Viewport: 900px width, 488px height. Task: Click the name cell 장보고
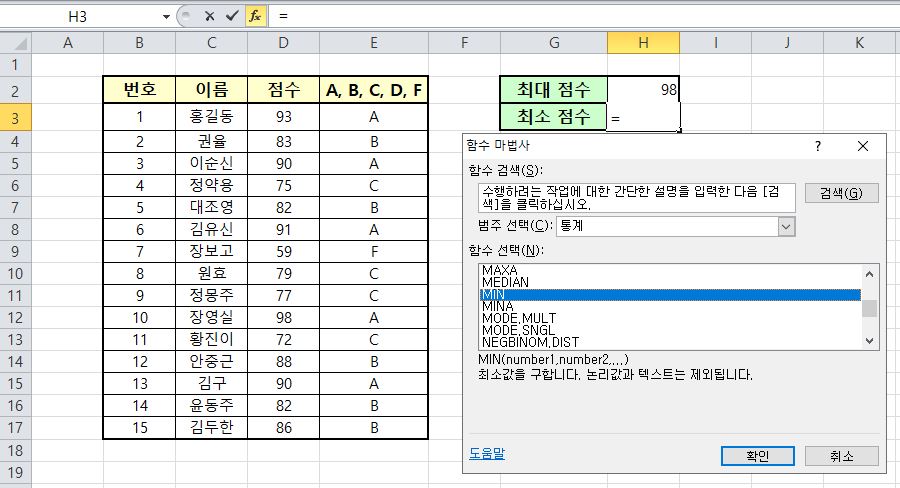[x=212, y=251]
